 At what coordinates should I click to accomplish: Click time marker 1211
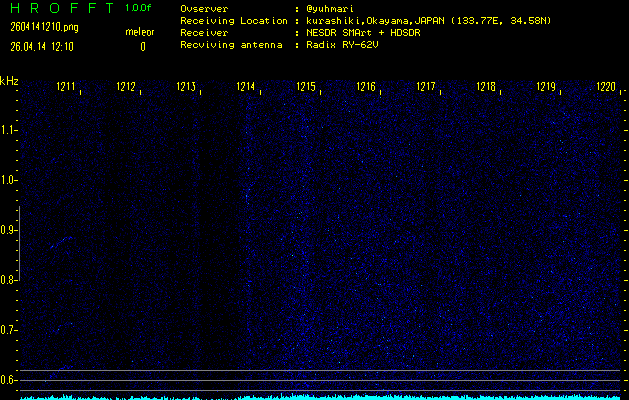66,87
